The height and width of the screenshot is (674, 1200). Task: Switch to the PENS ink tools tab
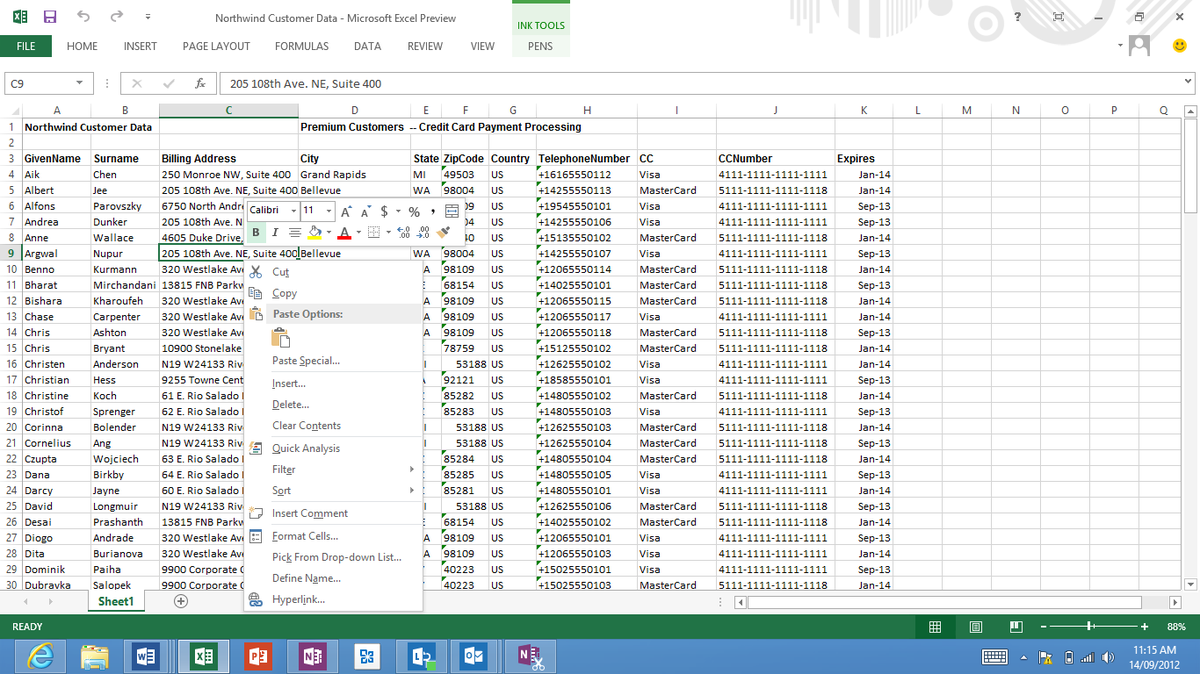click(540, 46)
